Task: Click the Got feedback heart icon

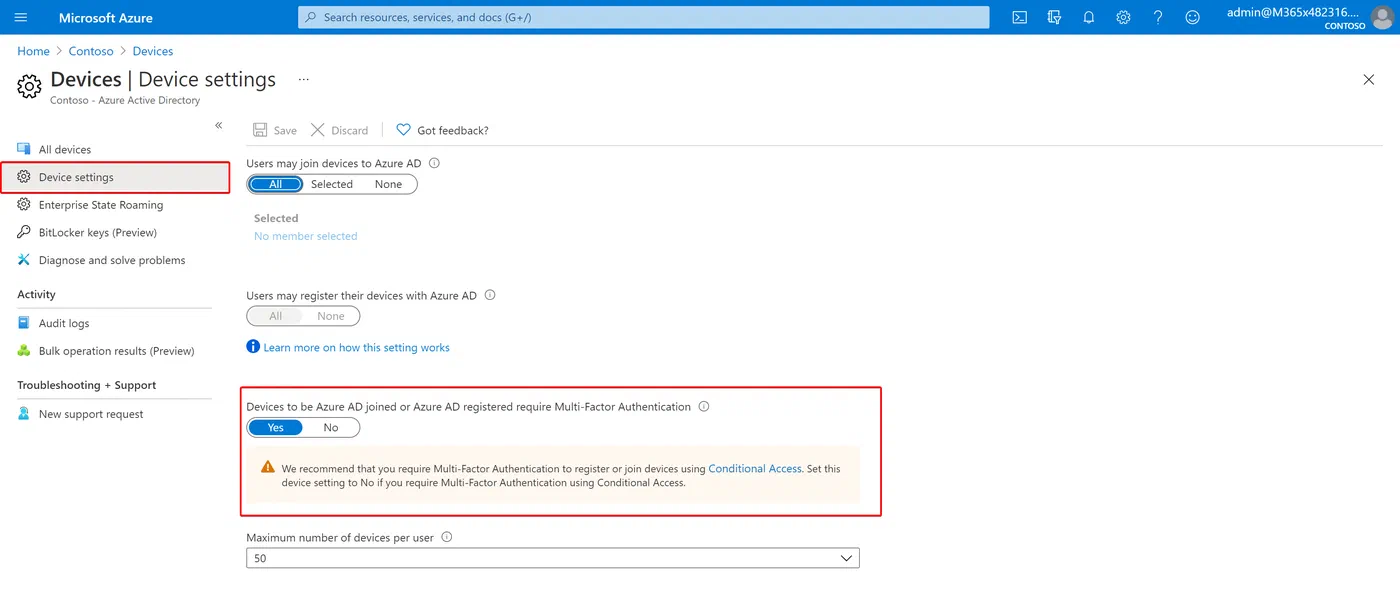Action: tap(403, 130)
